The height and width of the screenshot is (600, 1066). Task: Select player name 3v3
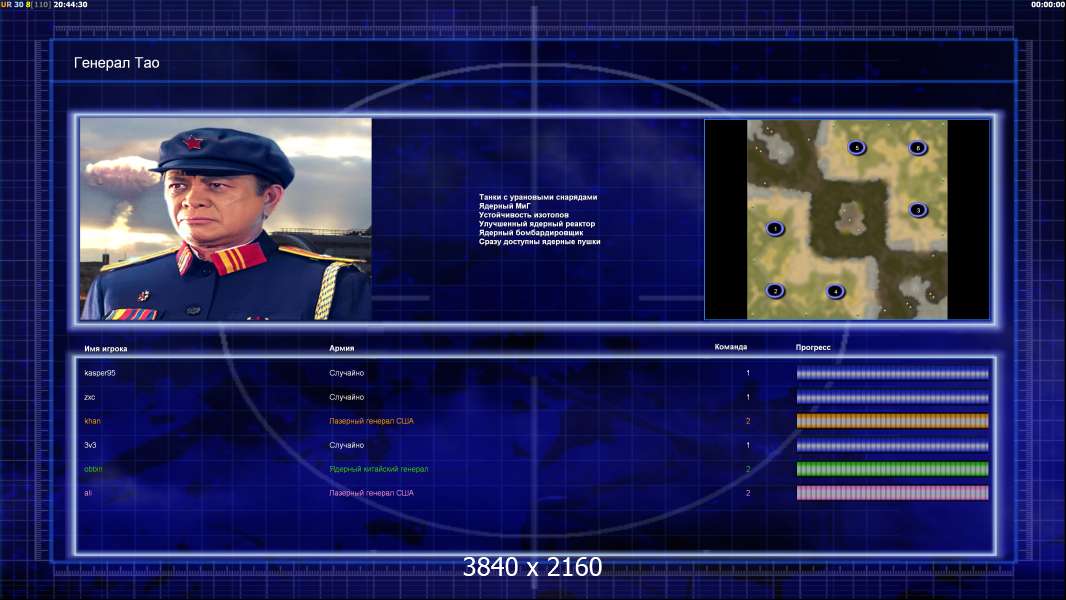[x=90, y=445]
